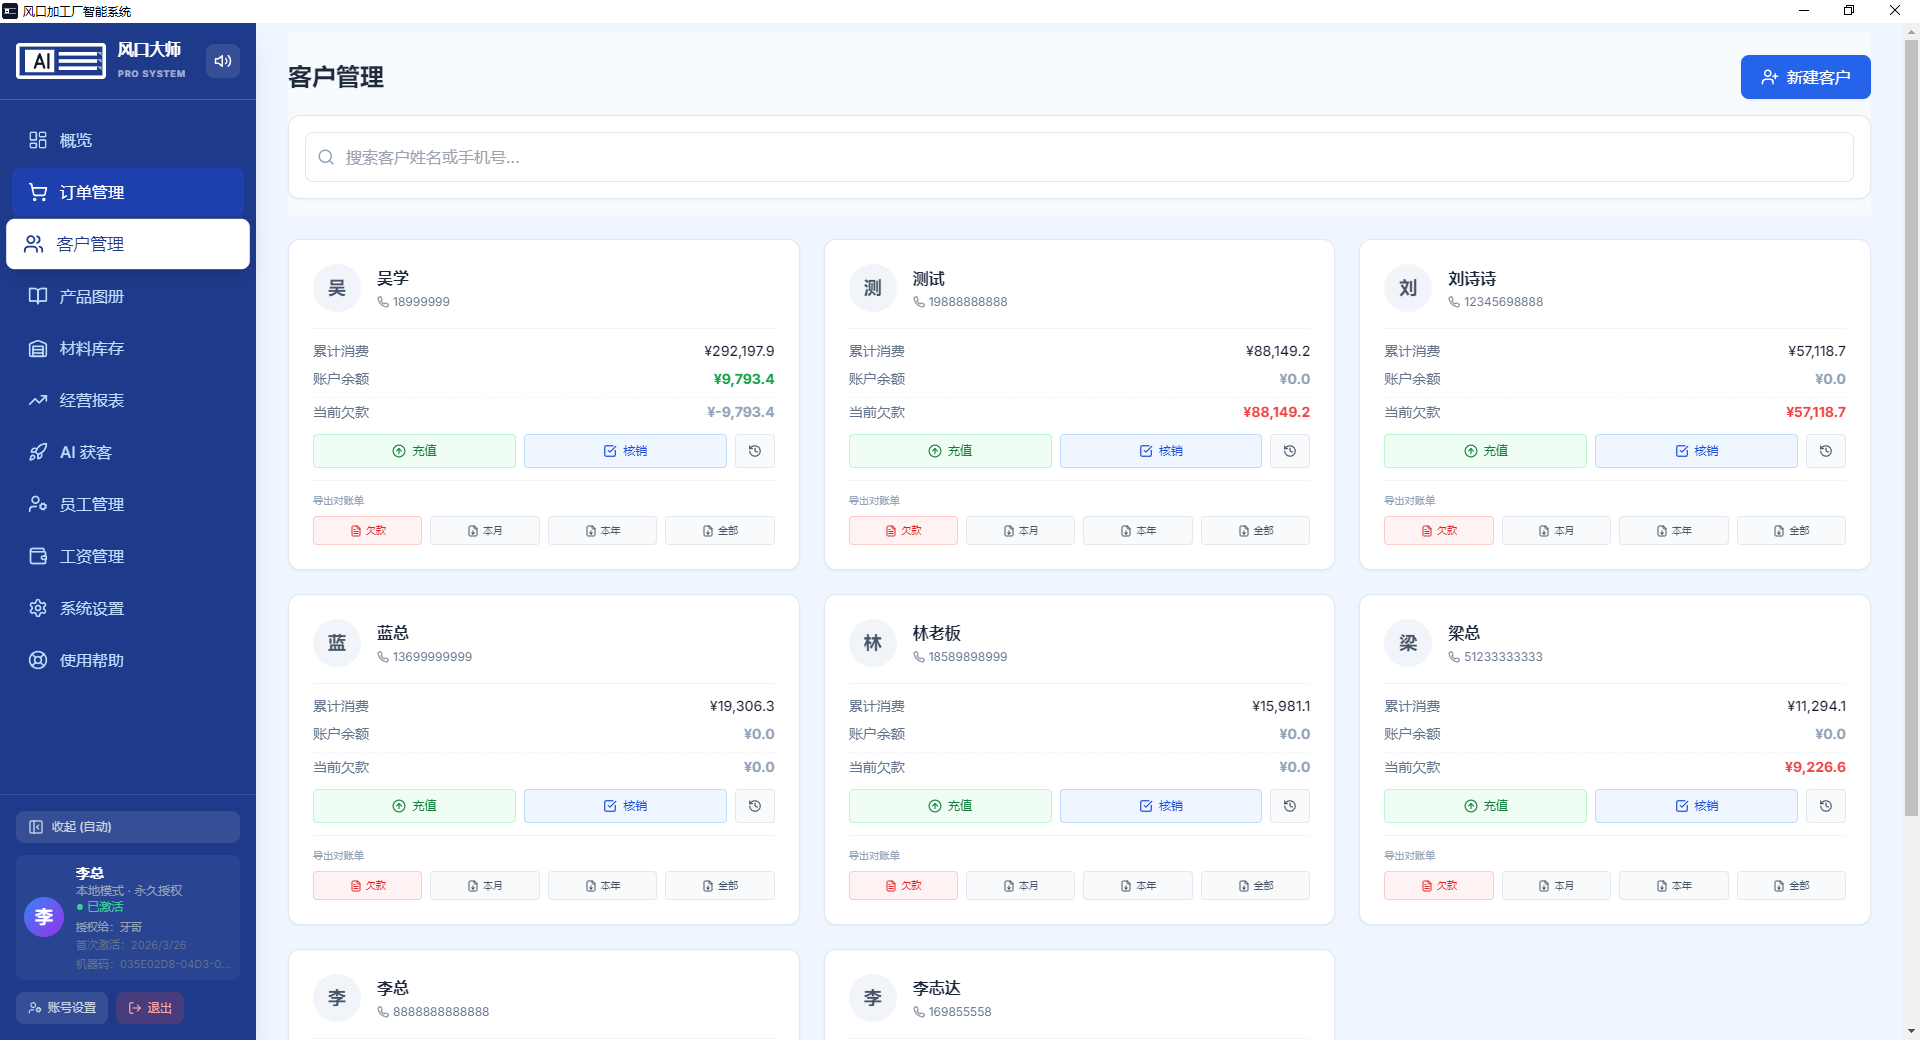The height and width of the screenshot is (1040, 1920).
Task: Export 本月 statement for 蓝总
Action: 485,886
